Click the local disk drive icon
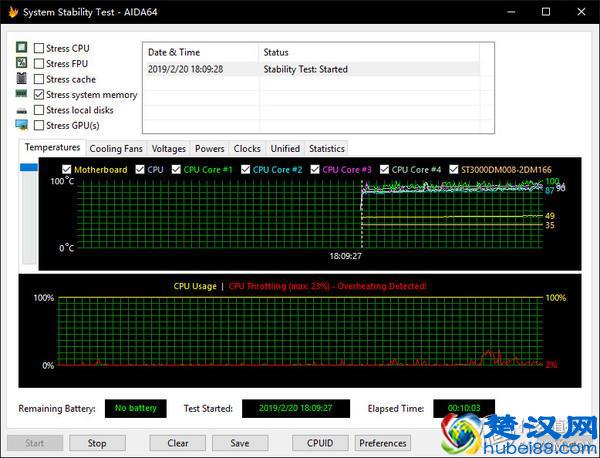Viewport: 600px width, 458px height. click(21, 110)
